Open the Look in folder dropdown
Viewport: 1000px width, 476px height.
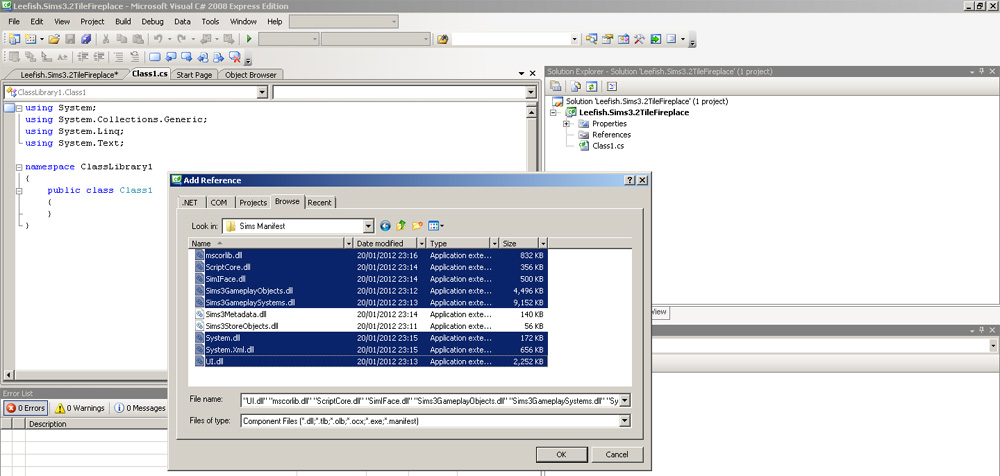pyautogui.click(x=369, y=226)
